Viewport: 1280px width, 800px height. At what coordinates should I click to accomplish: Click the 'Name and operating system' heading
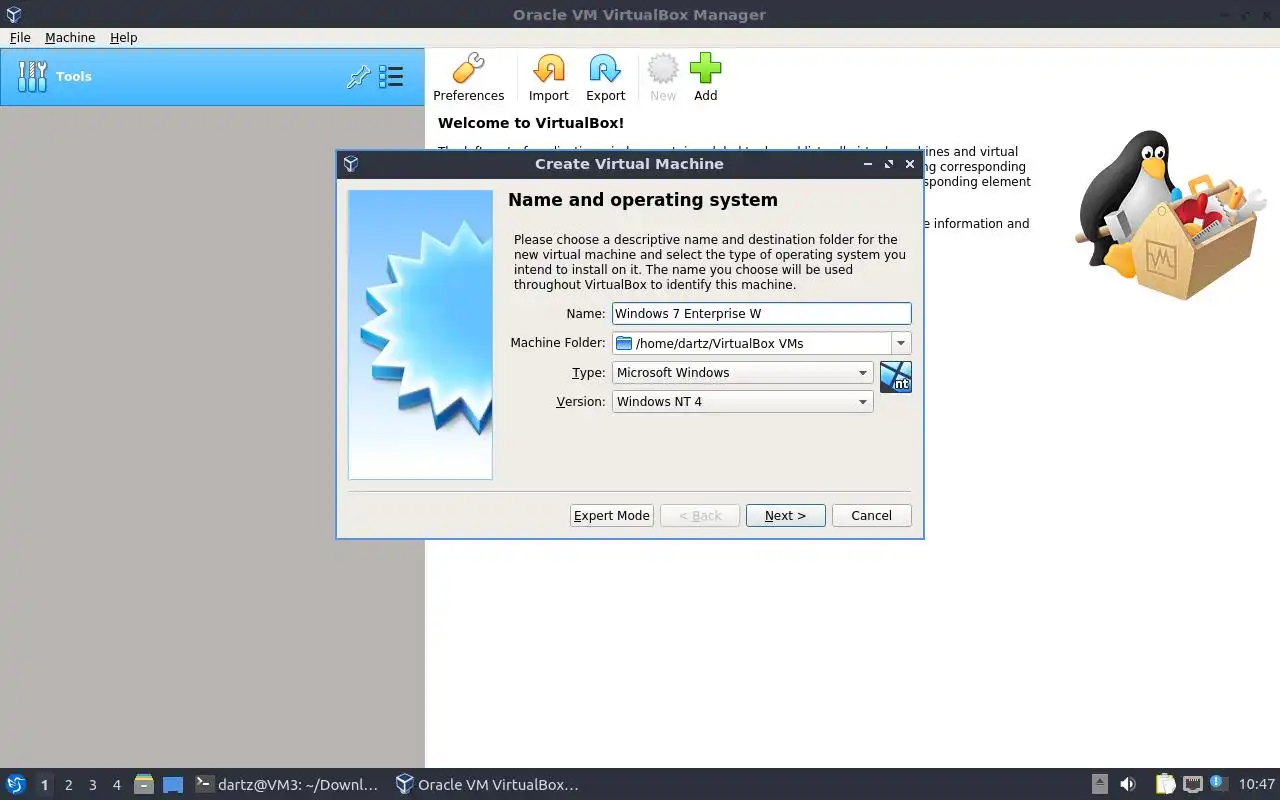point(643,200)
